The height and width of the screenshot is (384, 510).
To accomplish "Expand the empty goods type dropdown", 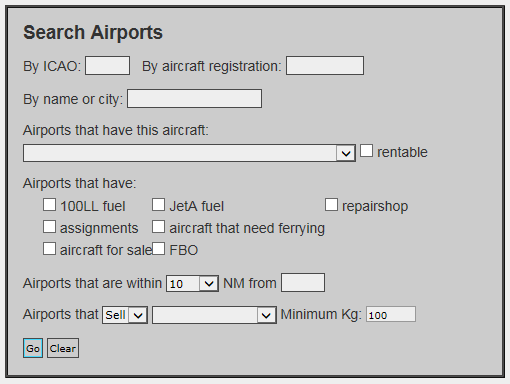I will (x=214, y=315).
